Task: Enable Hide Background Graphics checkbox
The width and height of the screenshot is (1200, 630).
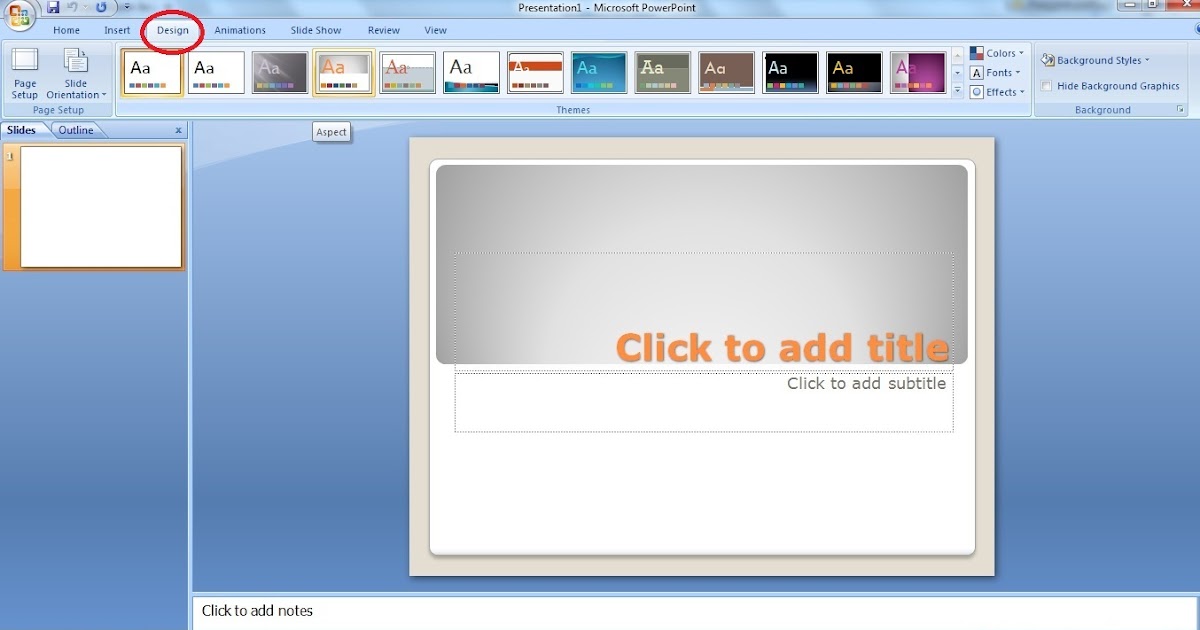Action: 1046,86
